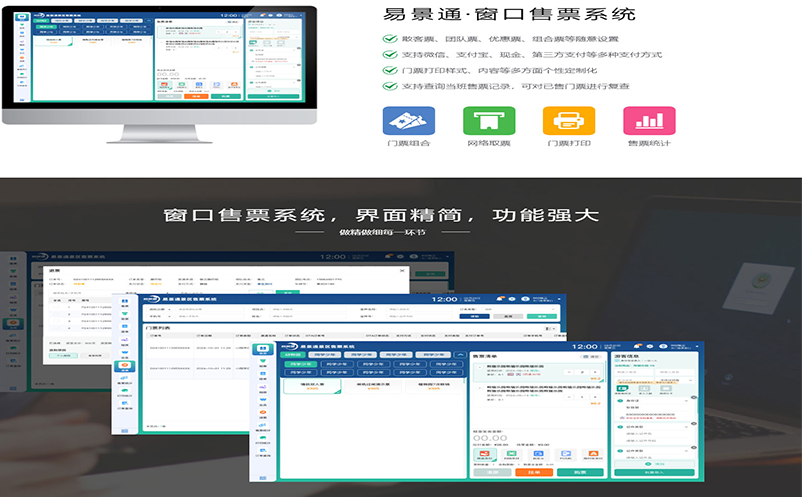Collapse the ticket category chevron in front window

[x=459, y=355]
